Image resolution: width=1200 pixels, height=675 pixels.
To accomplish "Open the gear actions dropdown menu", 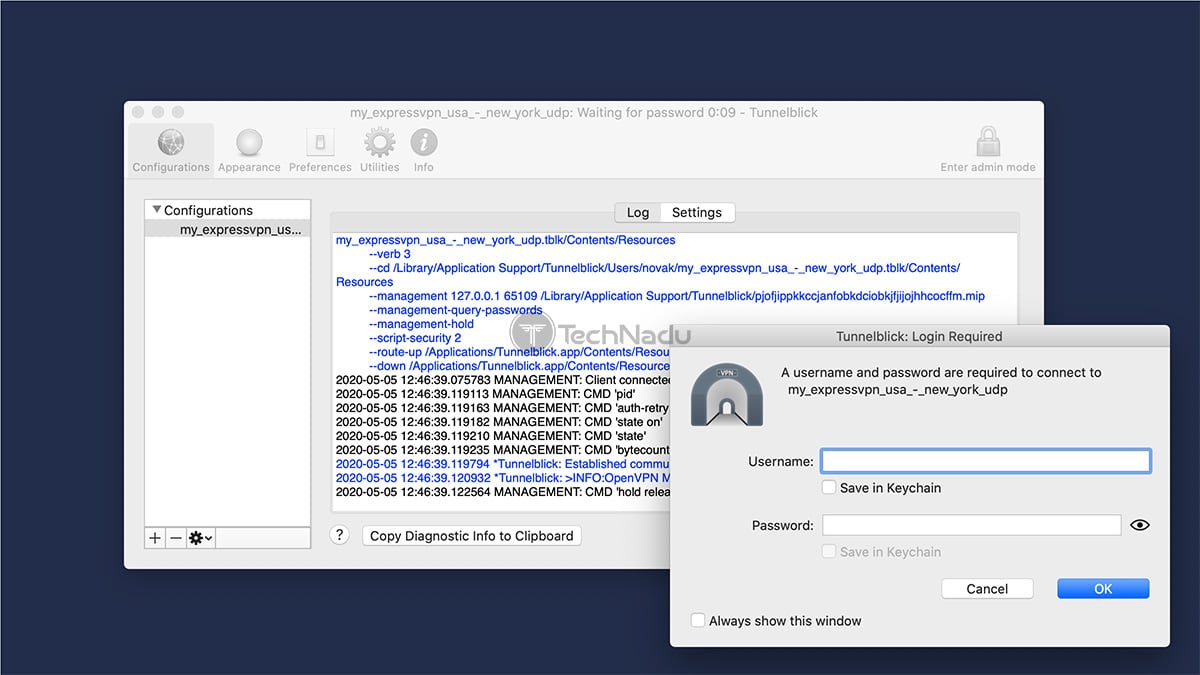I will 200,538.
